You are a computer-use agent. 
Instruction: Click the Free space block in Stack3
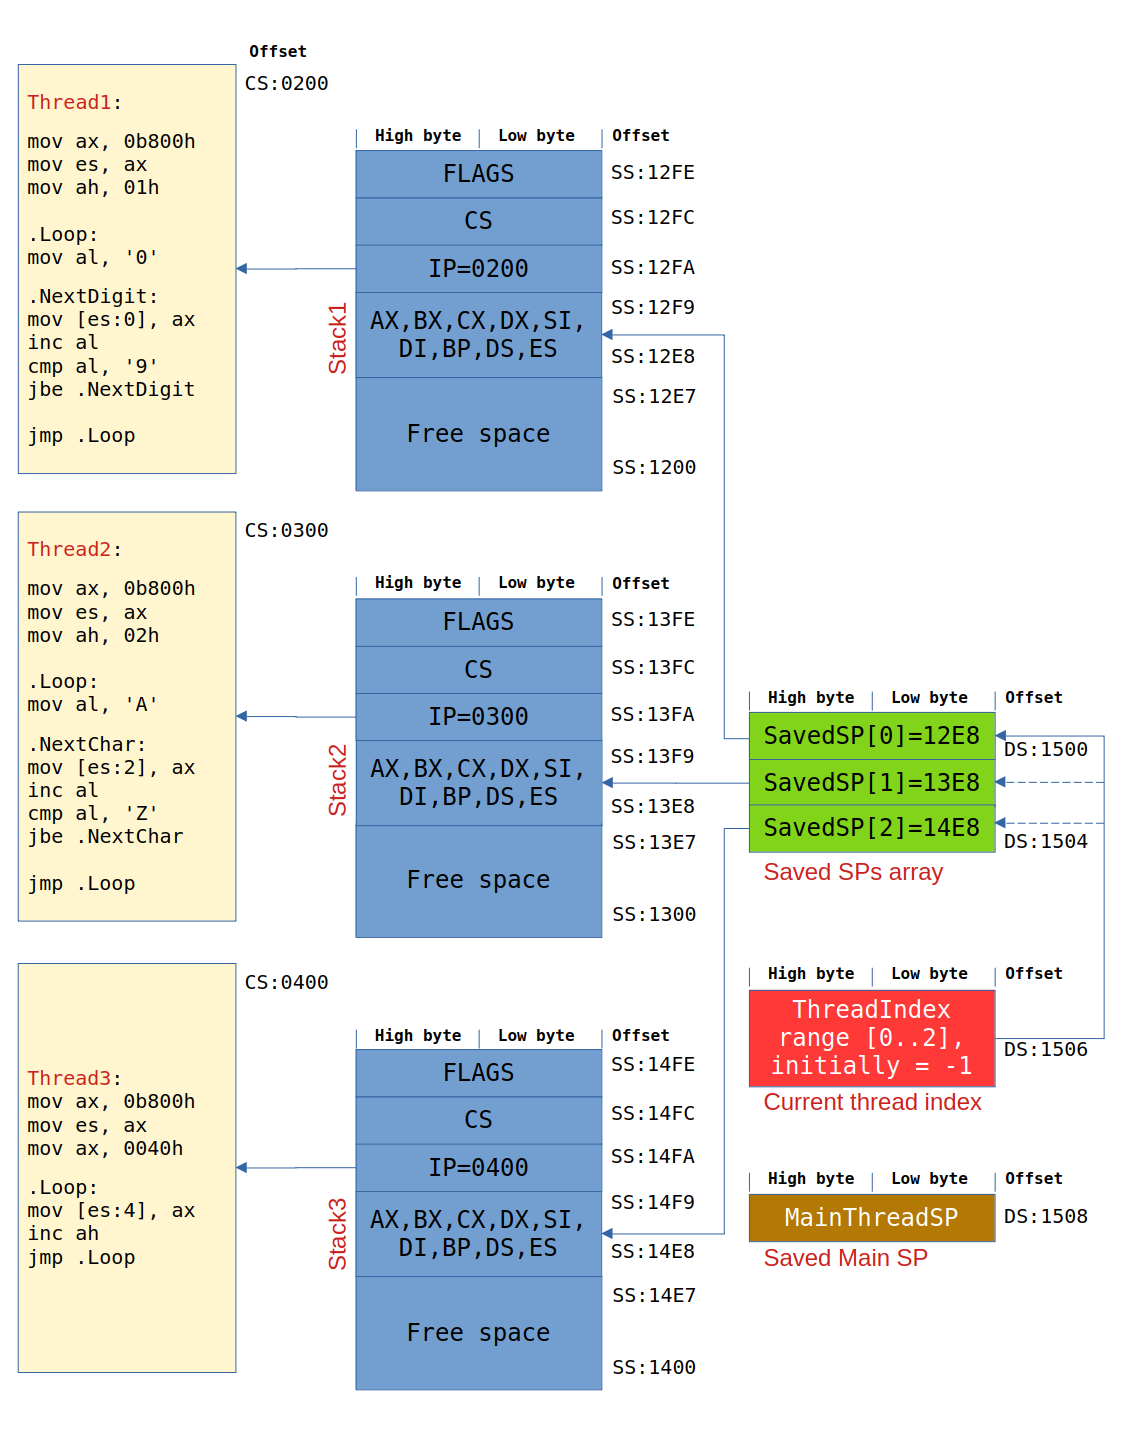(479, 1333)
